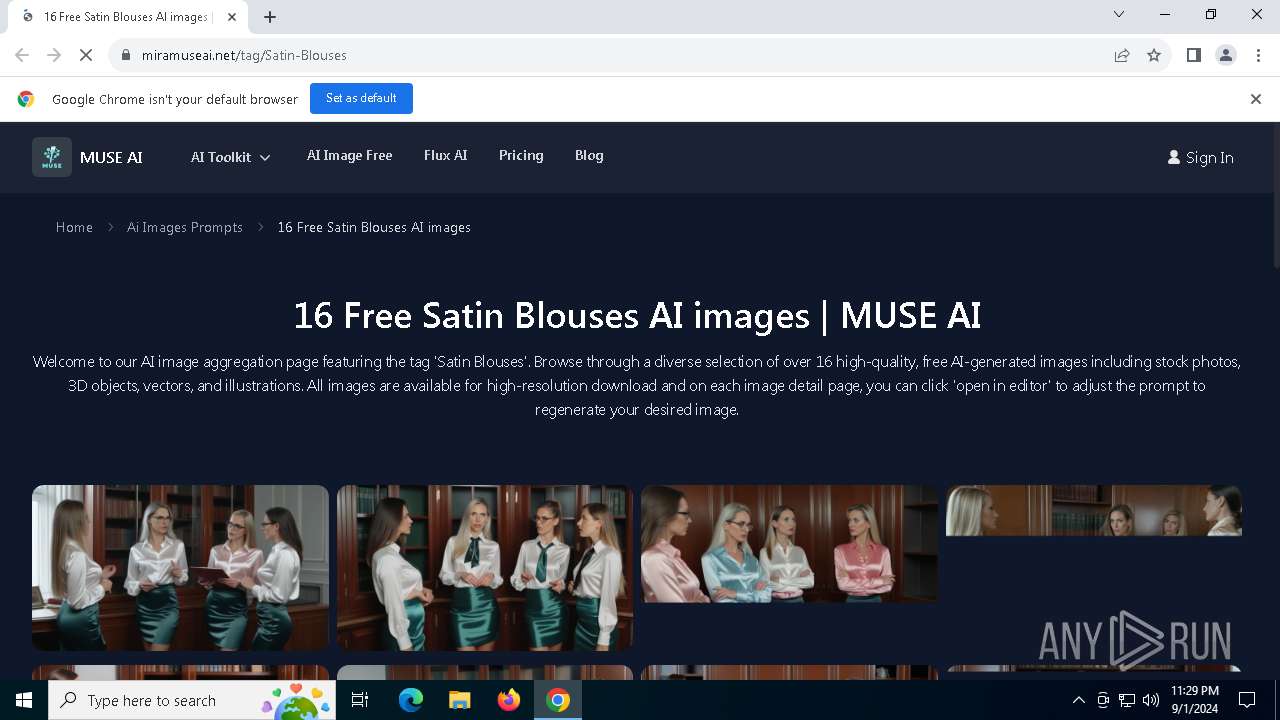Open File Explorer from the taskbar

coord(459,700)
